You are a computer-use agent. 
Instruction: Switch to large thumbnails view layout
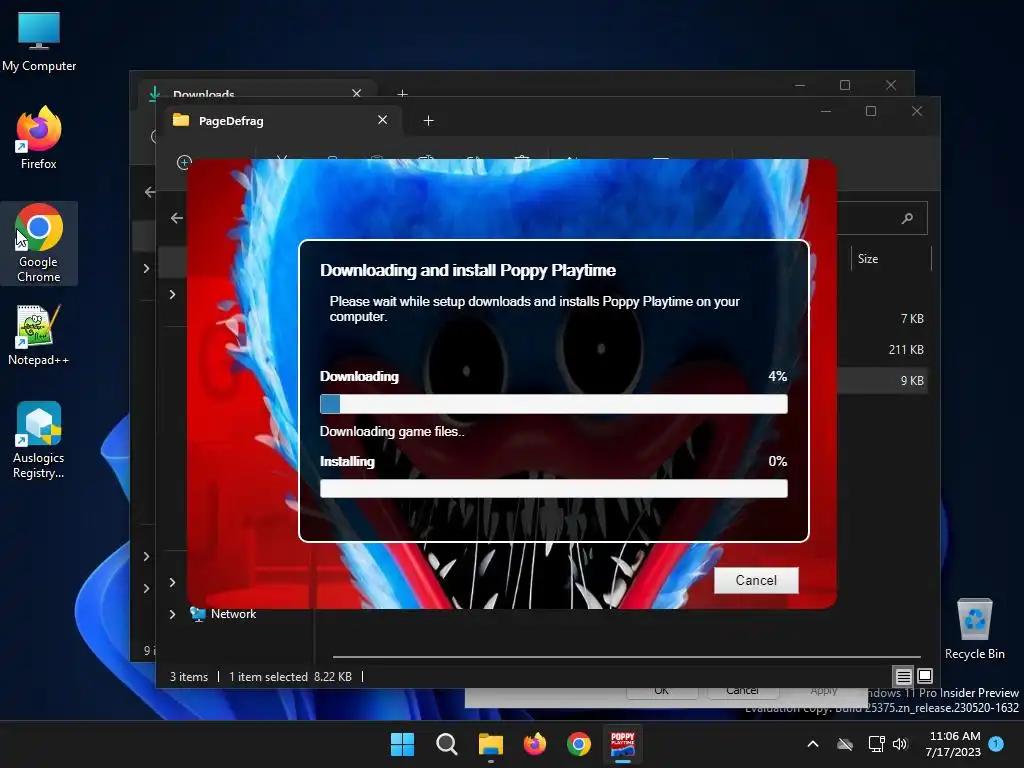(925, 676)
